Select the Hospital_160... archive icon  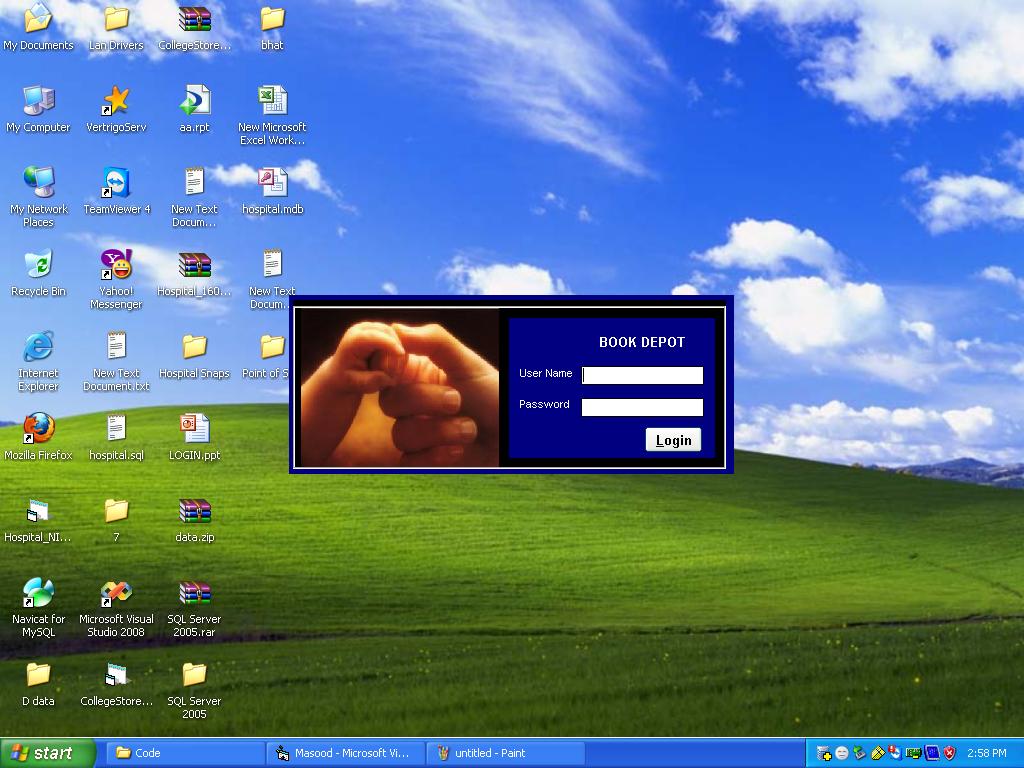[195, 274]
